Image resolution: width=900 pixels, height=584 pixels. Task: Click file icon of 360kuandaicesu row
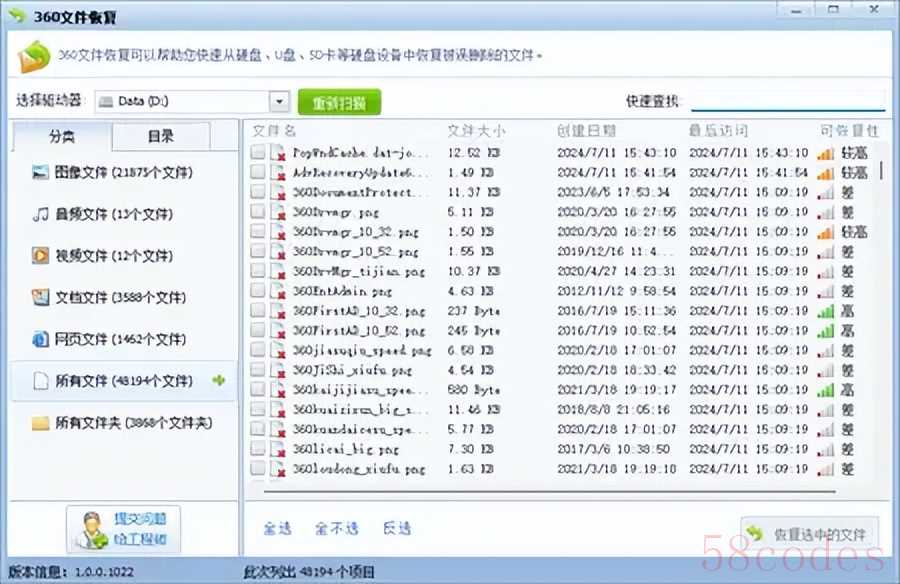[x=278, y=429]
